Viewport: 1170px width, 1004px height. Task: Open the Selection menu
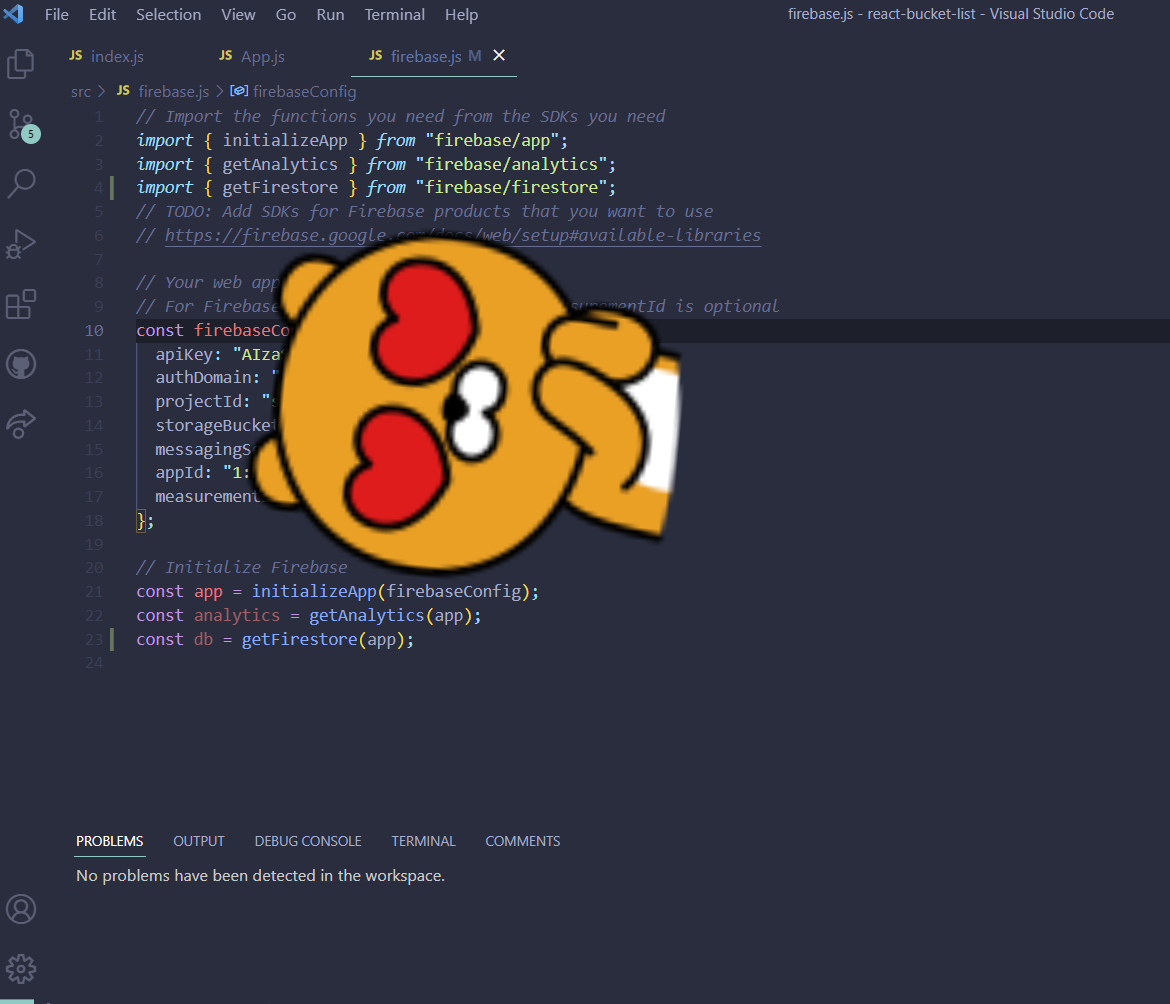[169, 14]
